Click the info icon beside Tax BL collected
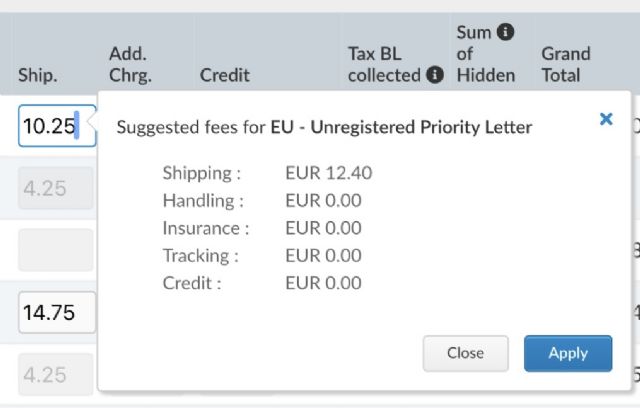This screenshot has width=640, height=408. point(434,75)
